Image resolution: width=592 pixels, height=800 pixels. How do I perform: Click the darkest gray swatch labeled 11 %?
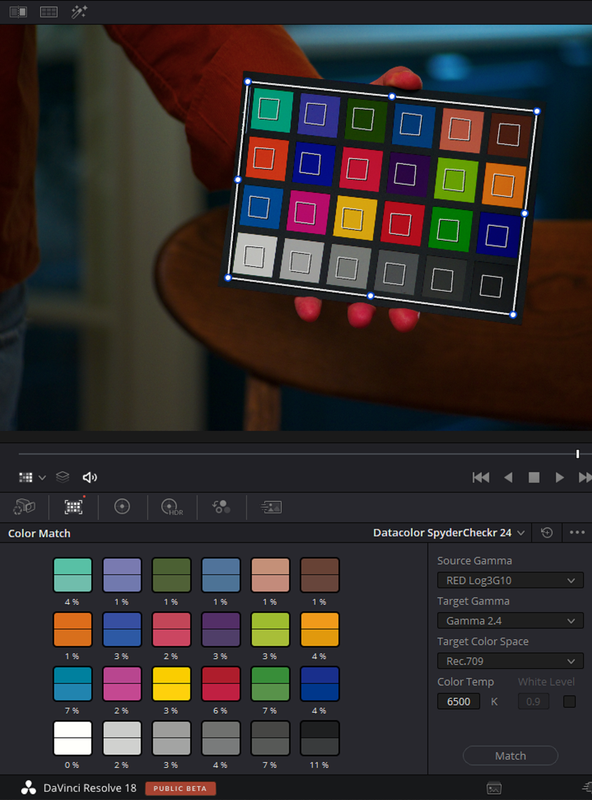point(320,738)
